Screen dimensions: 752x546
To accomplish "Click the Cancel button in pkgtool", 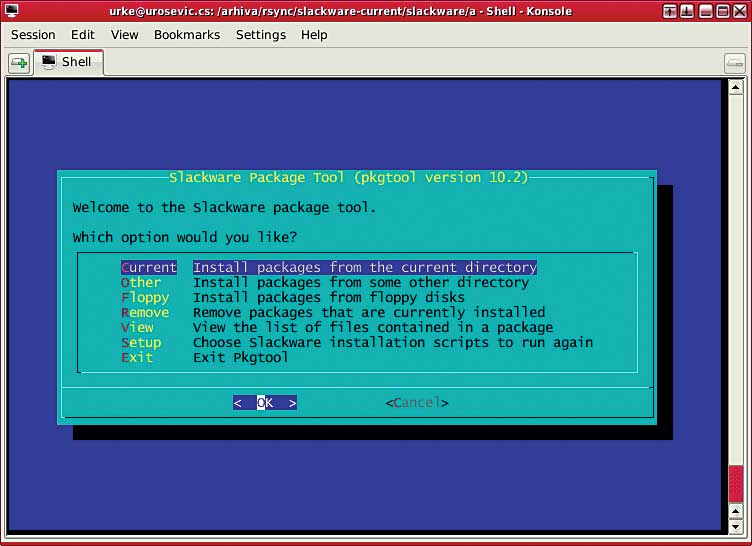I will [416, 403].
